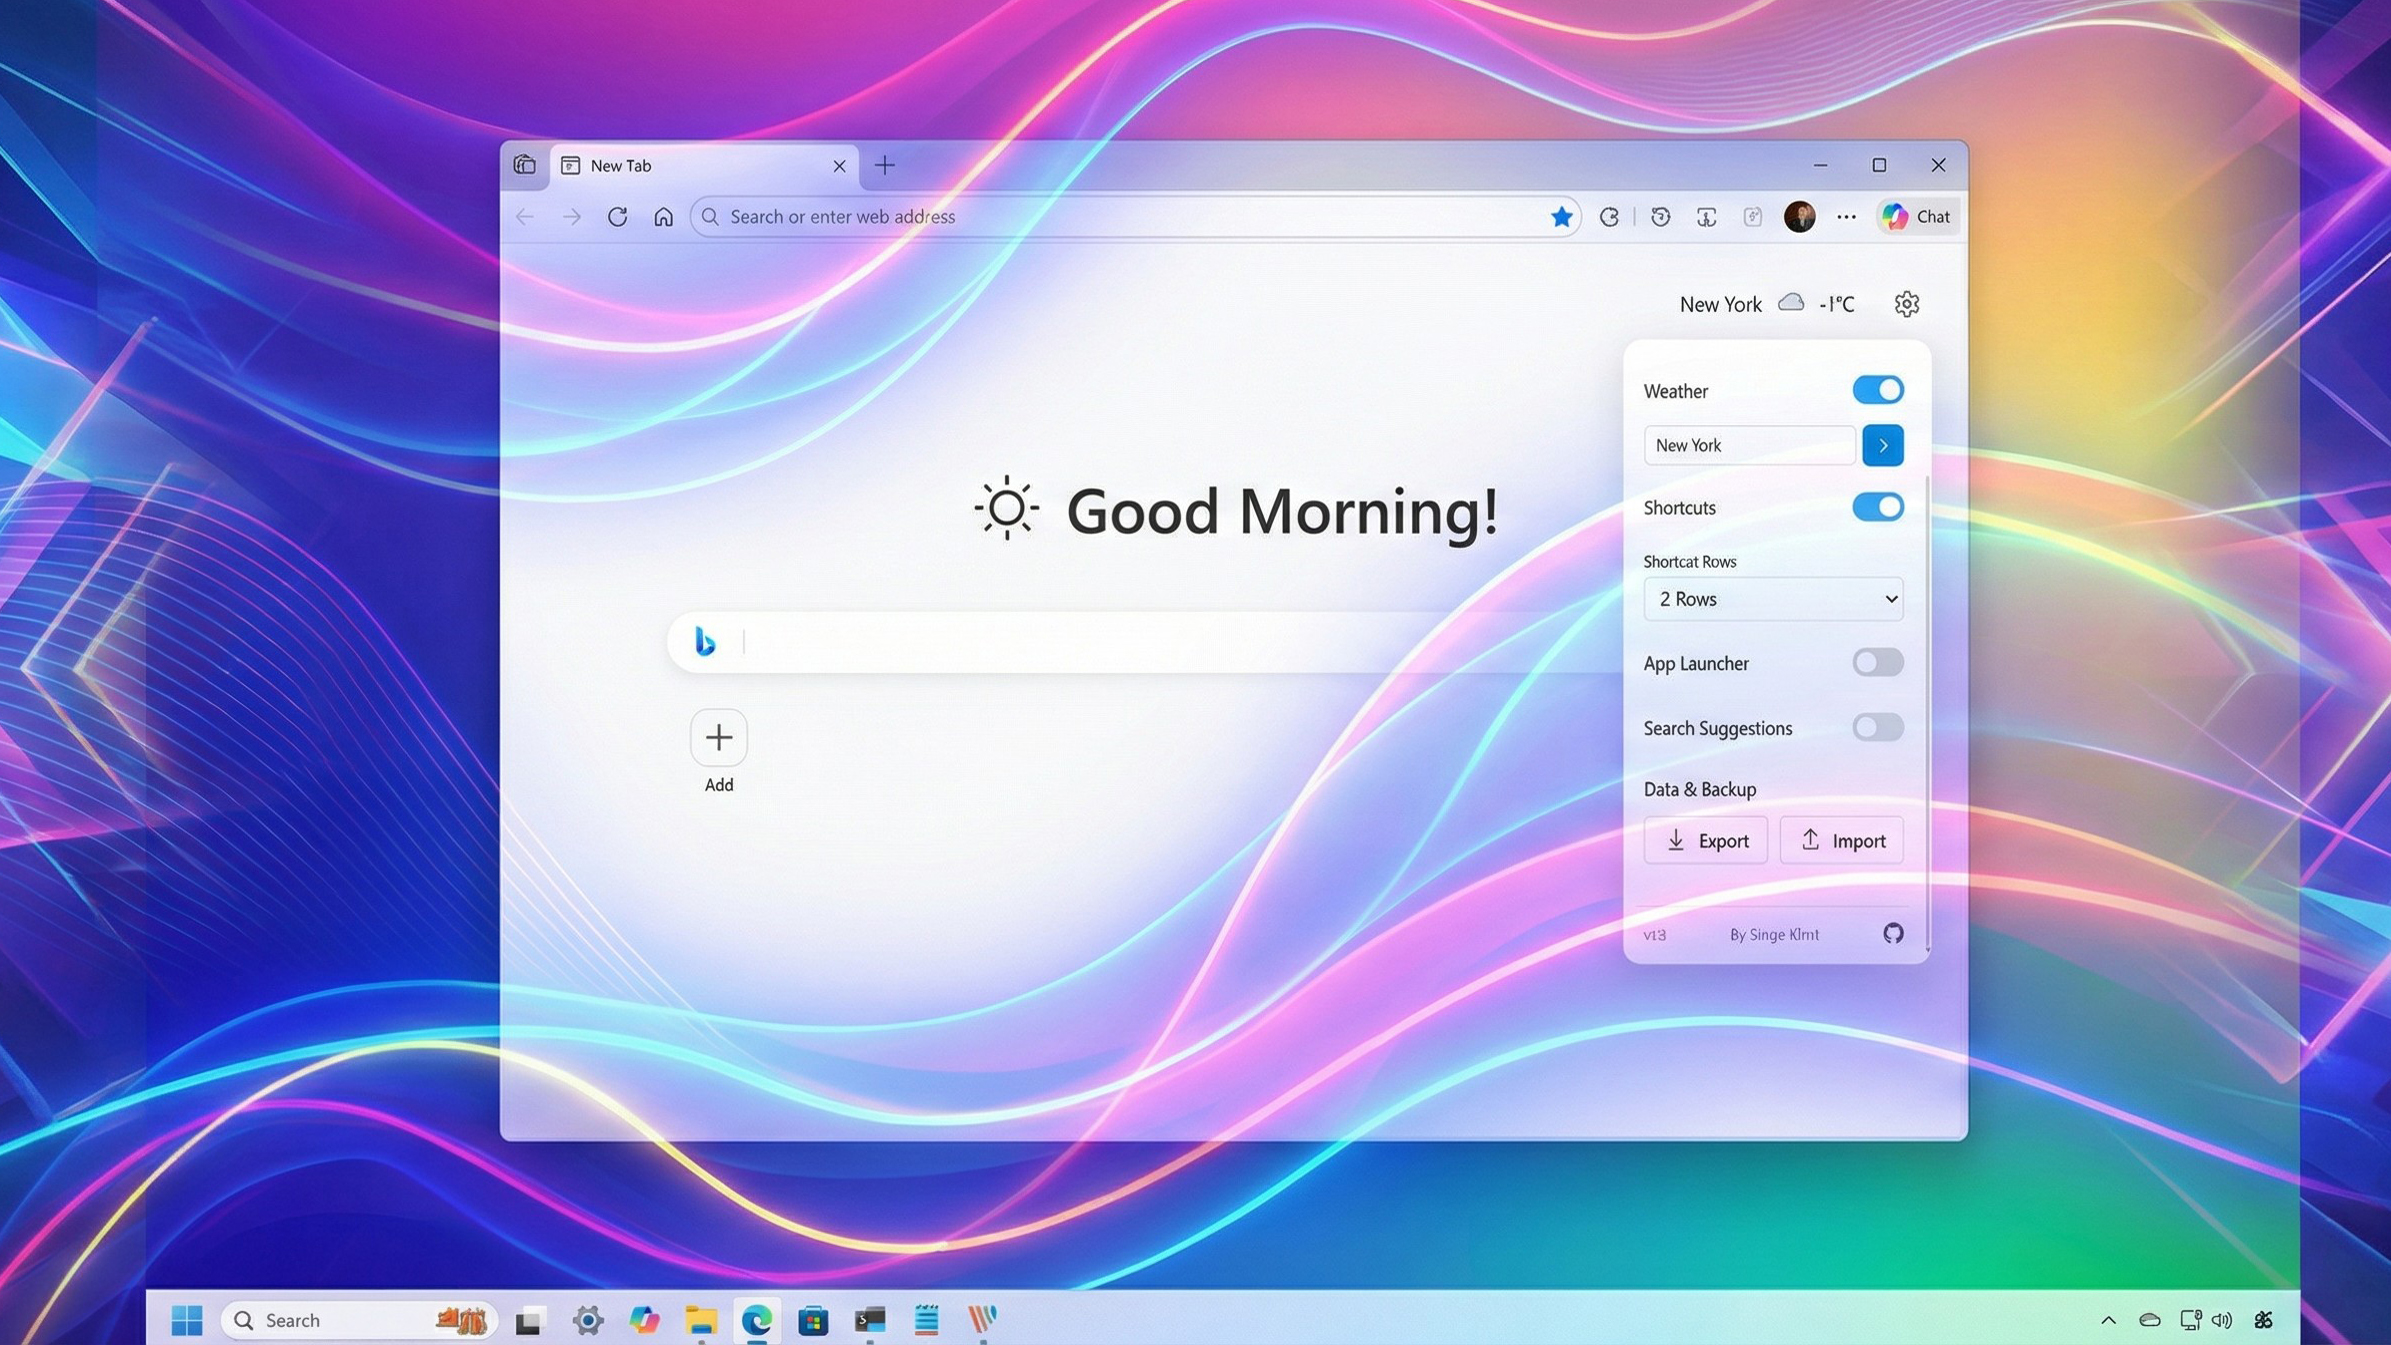The width and height of the screenshot is (2391, 1345).
Task: Open Copilot Chat in the browser toolbar
Action: point(1914,216)
